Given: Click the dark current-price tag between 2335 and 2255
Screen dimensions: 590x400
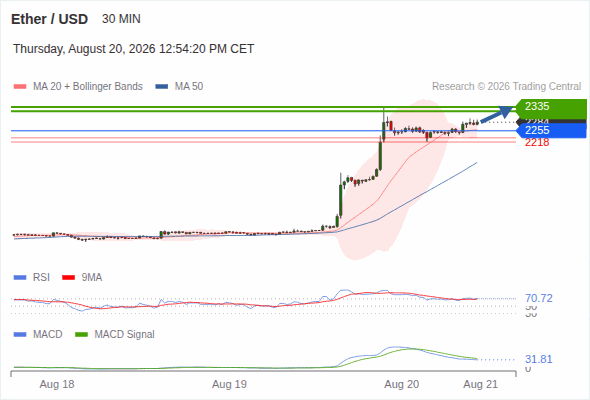Looking at the screenshot, I should 551,121.
